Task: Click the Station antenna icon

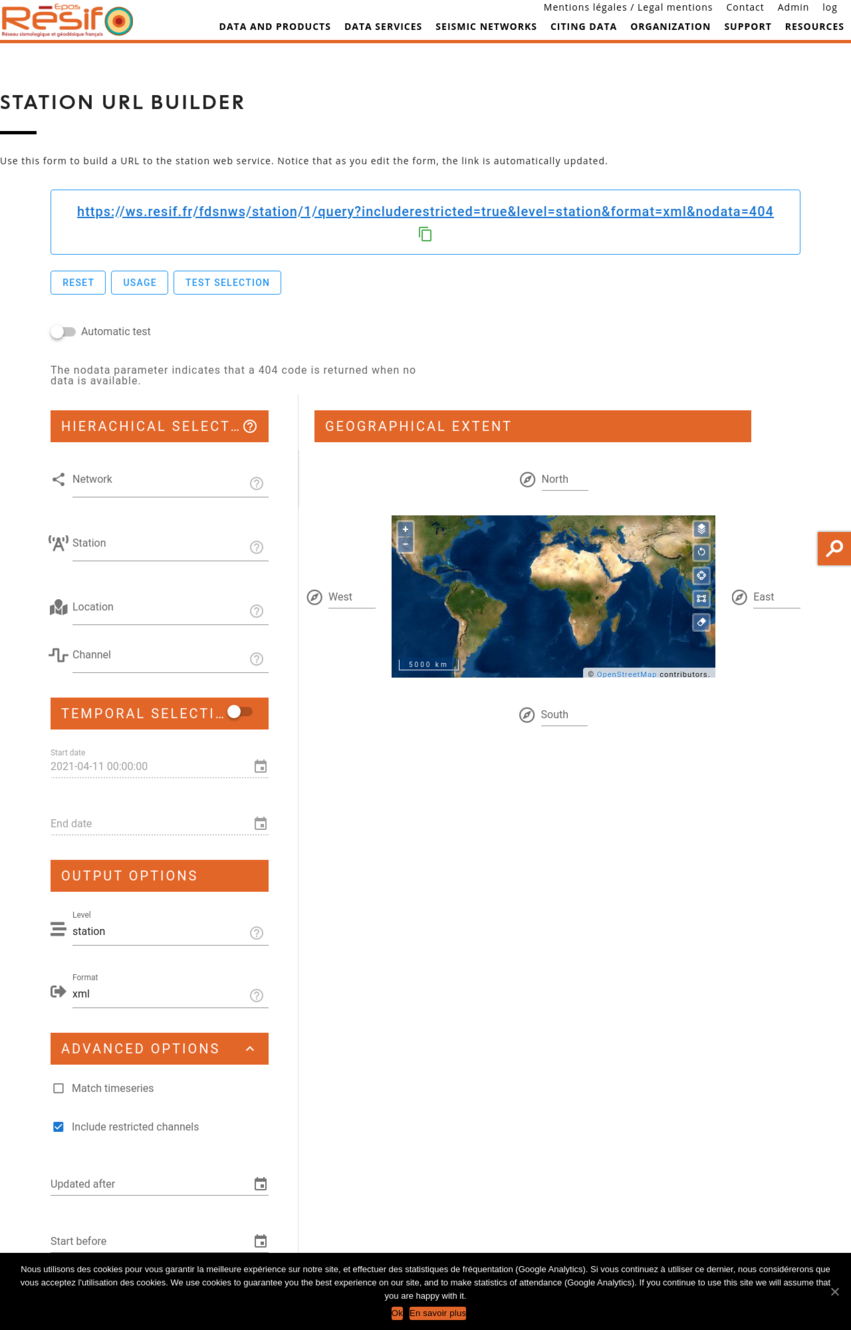Action: (x=58, y=543)
